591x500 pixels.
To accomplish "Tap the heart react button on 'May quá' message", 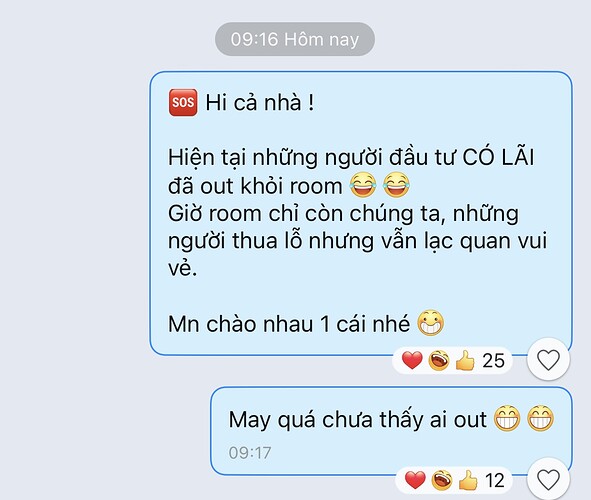I will 548,479.
